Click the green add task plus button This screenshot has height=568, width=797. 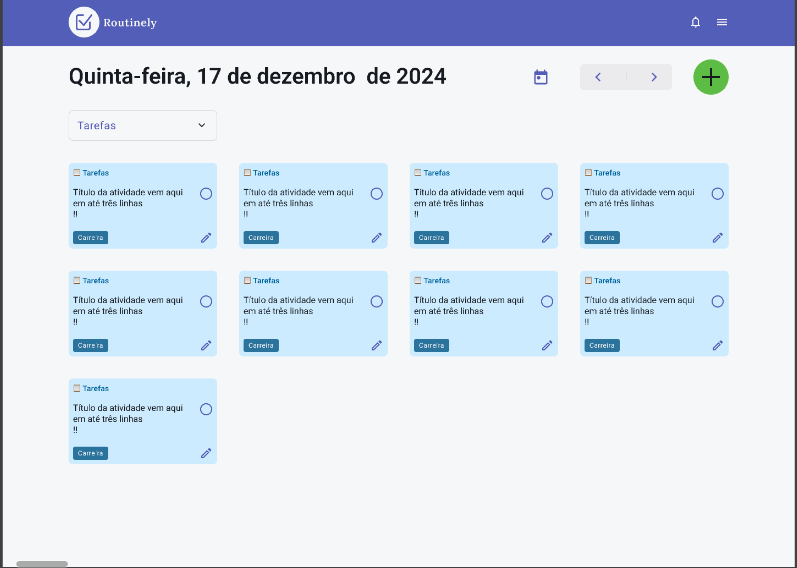tap(711, 77)
